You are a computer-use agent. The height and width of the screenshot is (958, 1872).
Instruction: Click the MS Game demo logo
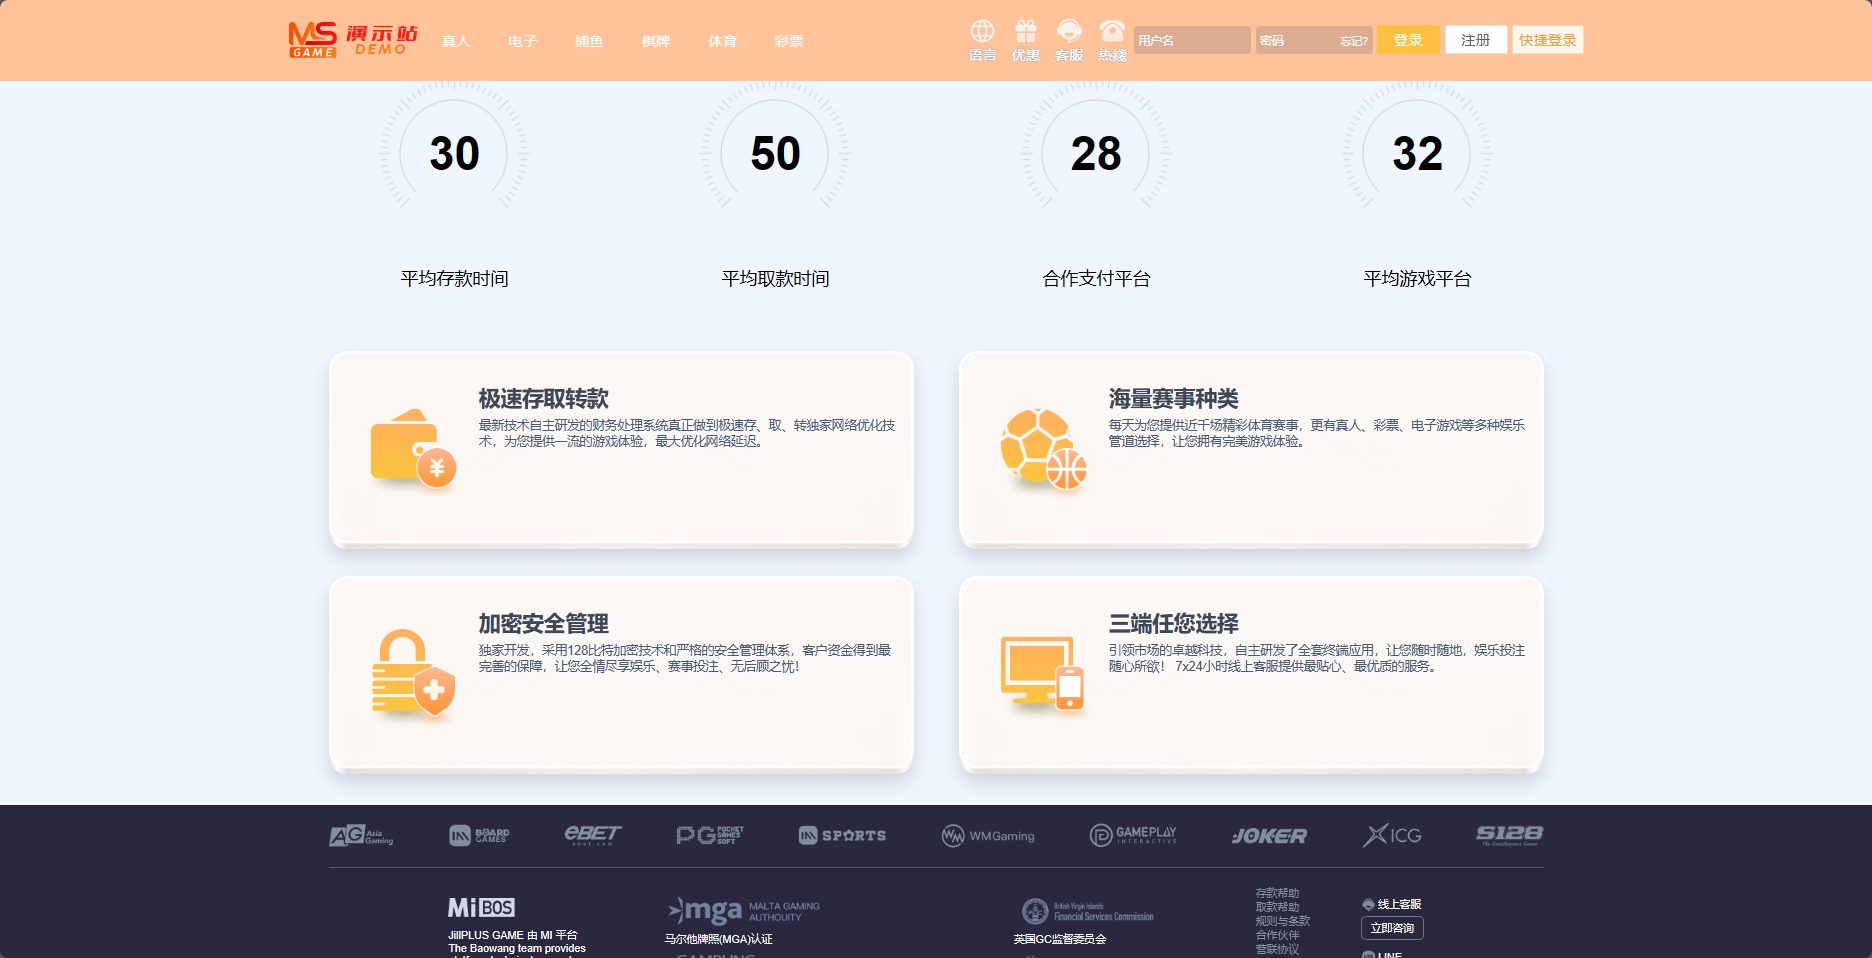coord(352,40)
